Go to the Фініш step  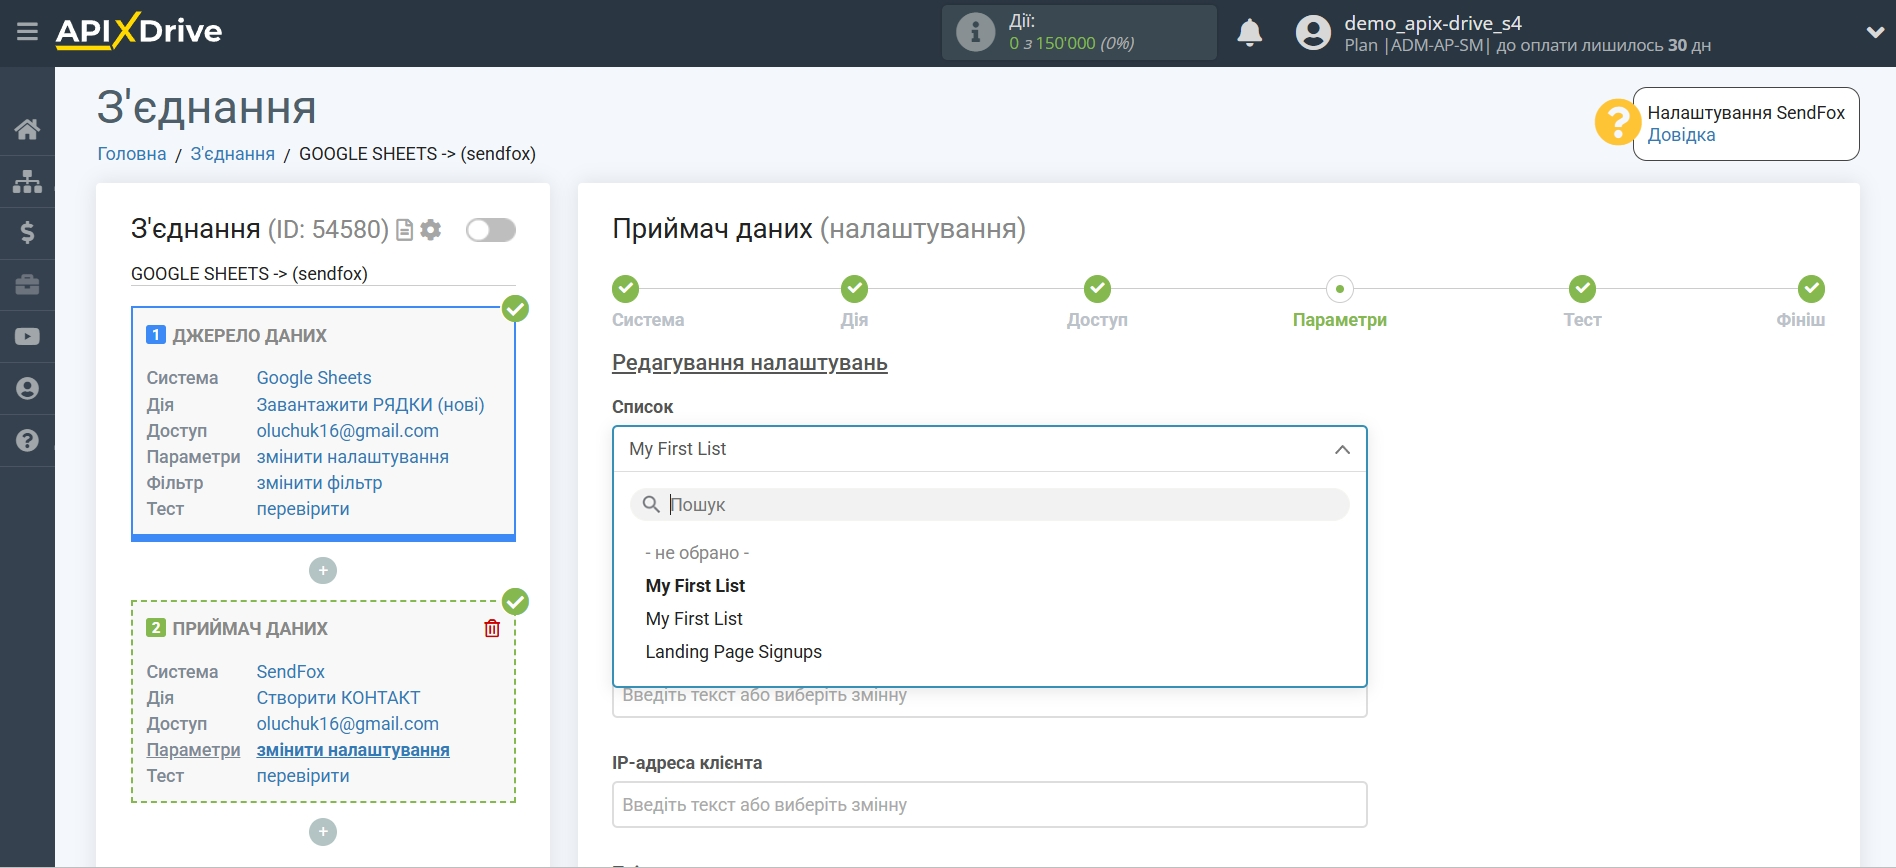coord(1811,289)
